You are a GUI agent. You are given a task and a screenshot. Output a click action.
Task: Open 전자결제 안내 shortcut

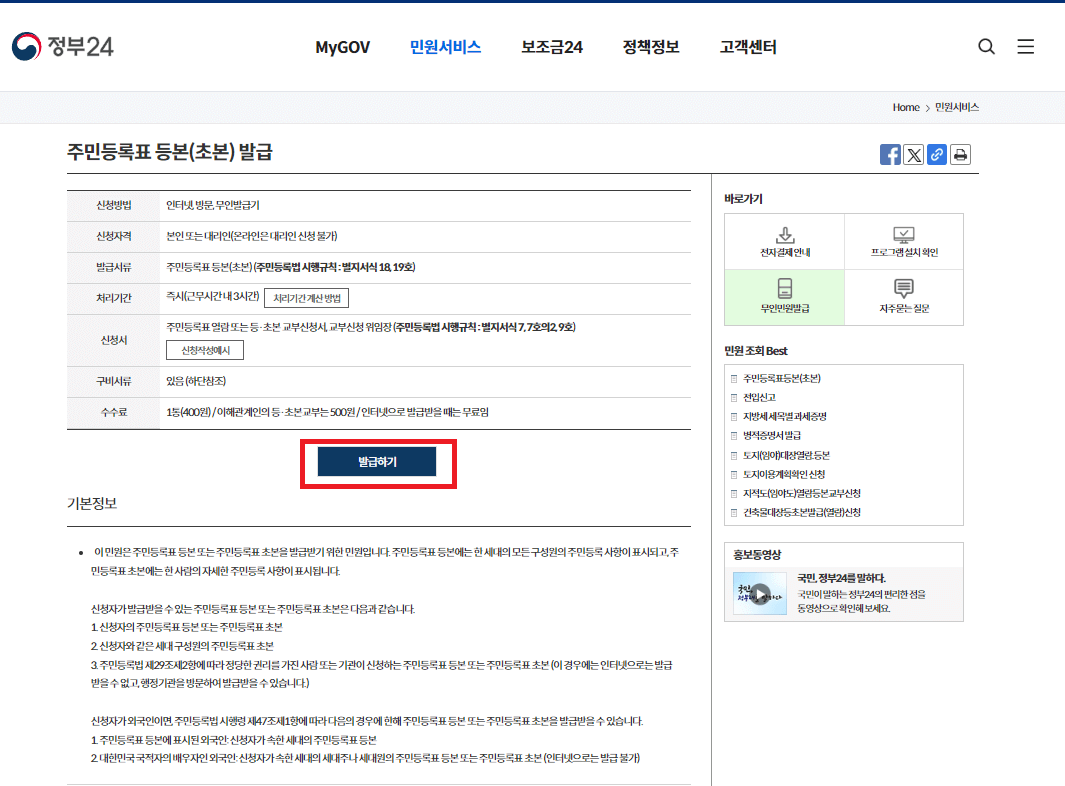[x=784, y=242]
